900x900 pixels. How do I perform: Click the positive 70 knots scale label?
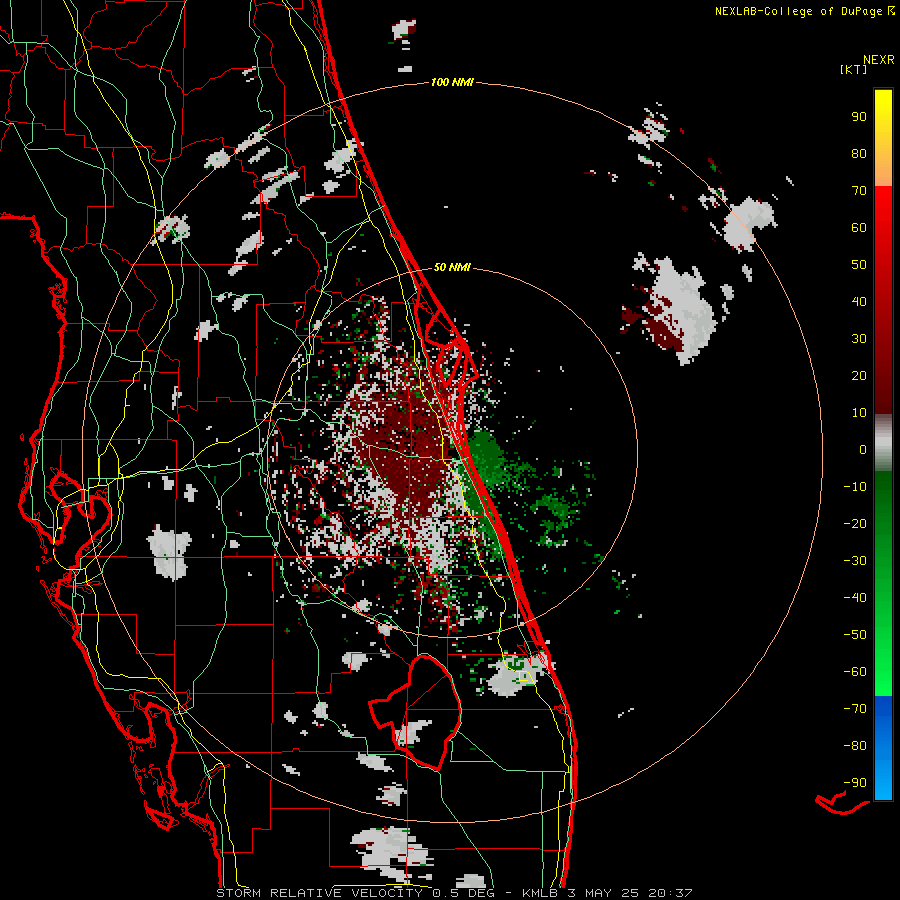click(x=859, y=191)
